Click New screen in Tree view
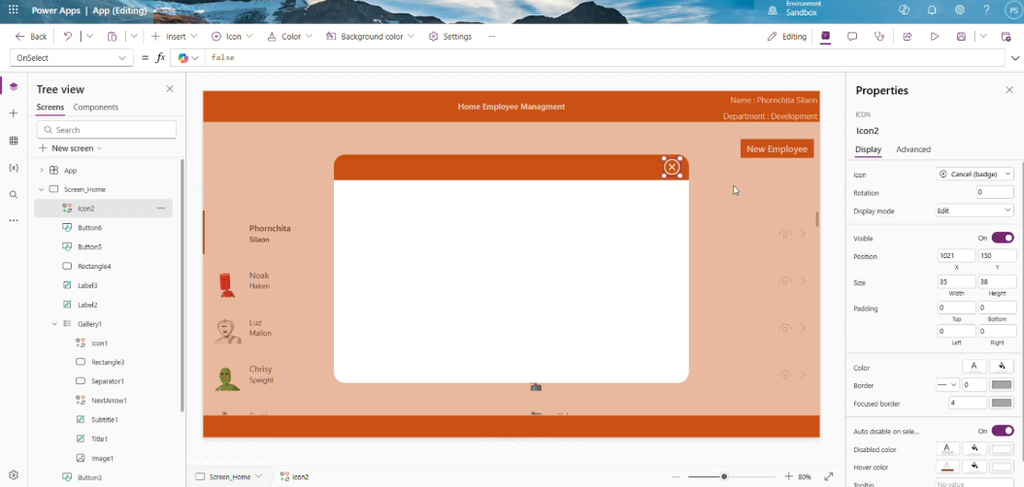Image resolution: width=1024 pixels, height=487 pixels. pos(71,148)
